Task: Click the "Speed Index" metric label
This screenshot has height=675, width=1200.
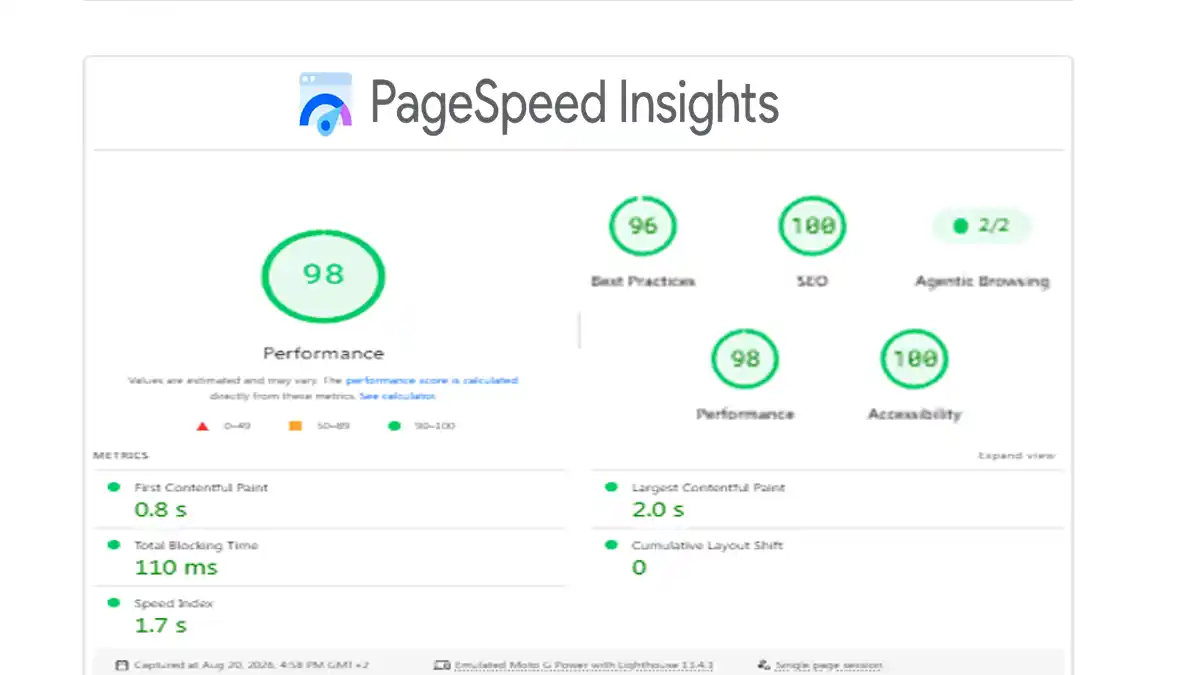Action: coord(174,604)
